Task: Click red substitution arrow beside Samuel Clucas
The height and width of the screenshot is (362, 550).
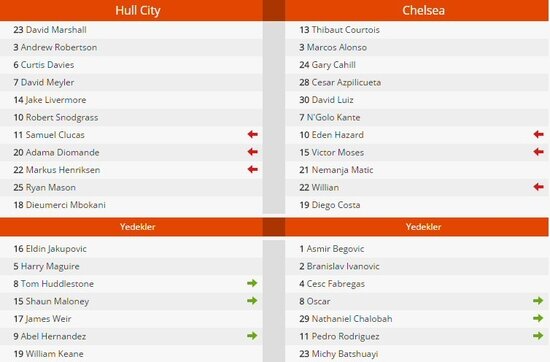Action: tap(253, 134)
